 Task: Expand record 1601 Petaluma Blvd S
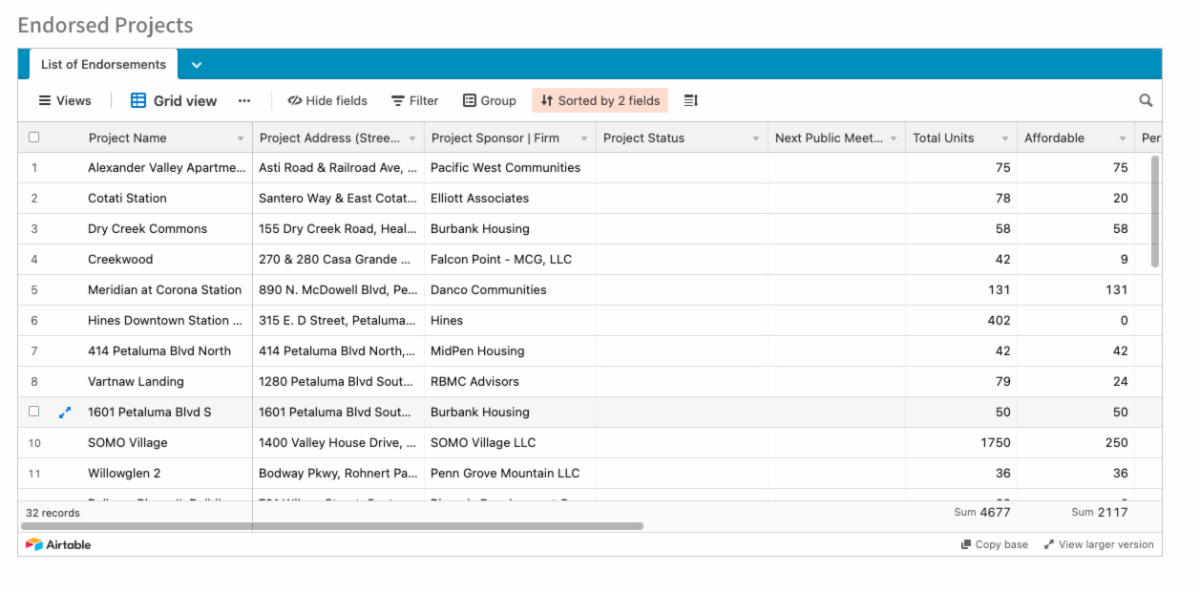66,412
